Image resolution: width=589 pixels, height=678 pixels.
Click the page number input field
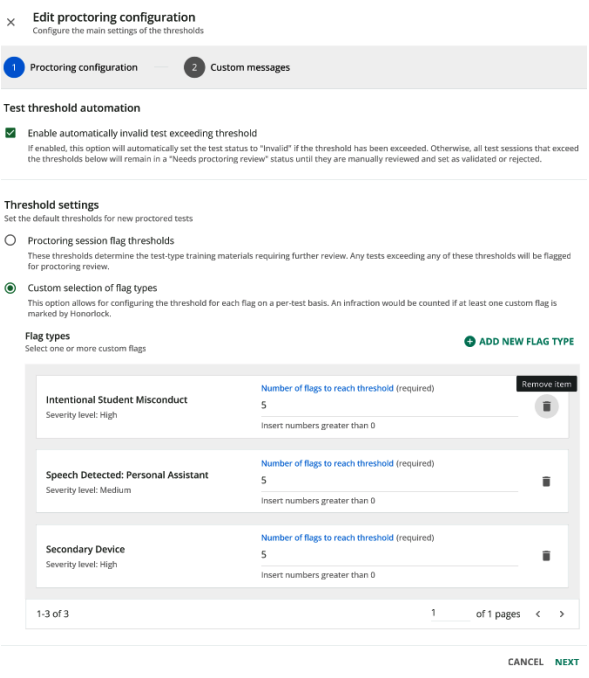coord(450,613)
